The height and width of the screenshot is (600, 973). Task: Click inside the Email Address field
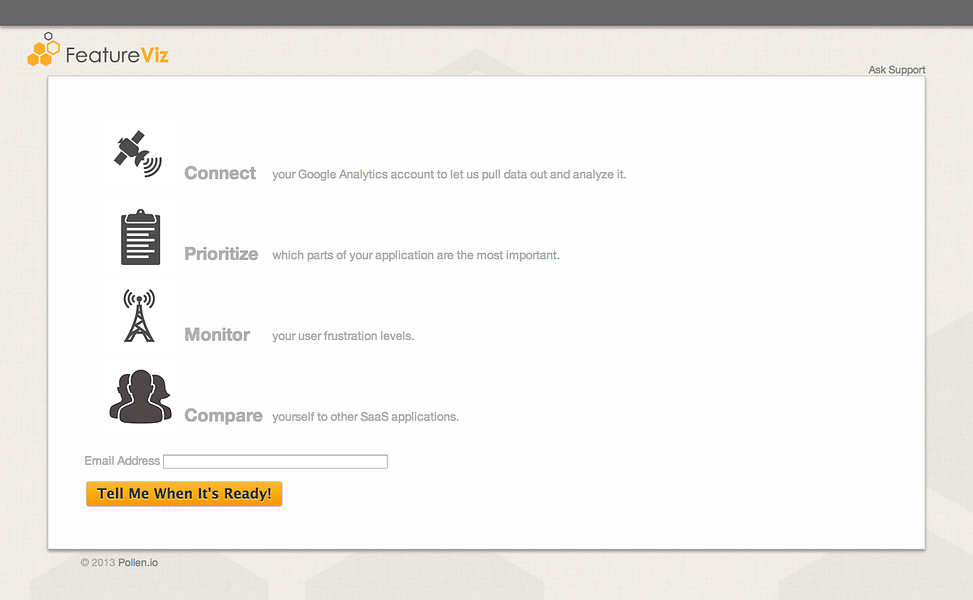pyautogui.click(x=276, y=462)
